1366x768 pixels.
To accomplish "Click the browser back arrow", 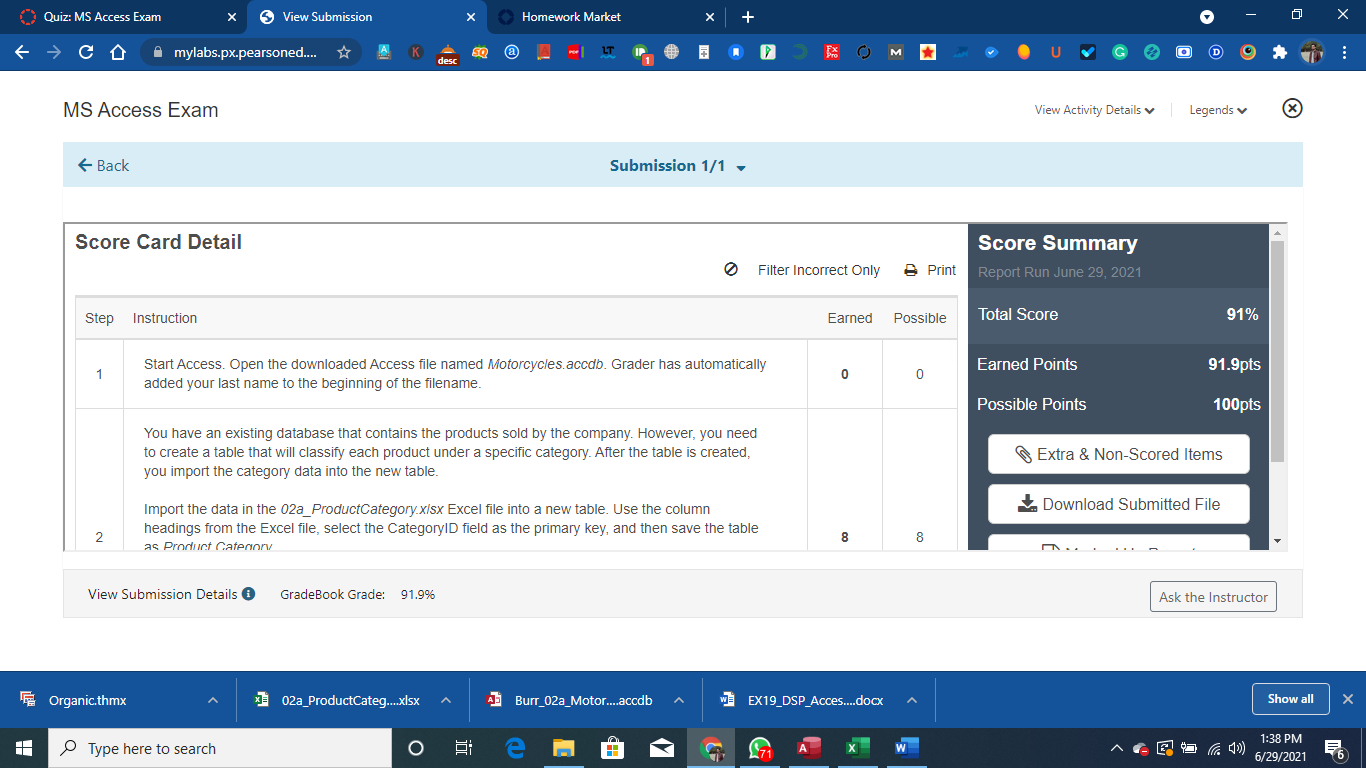I will 22,52.
